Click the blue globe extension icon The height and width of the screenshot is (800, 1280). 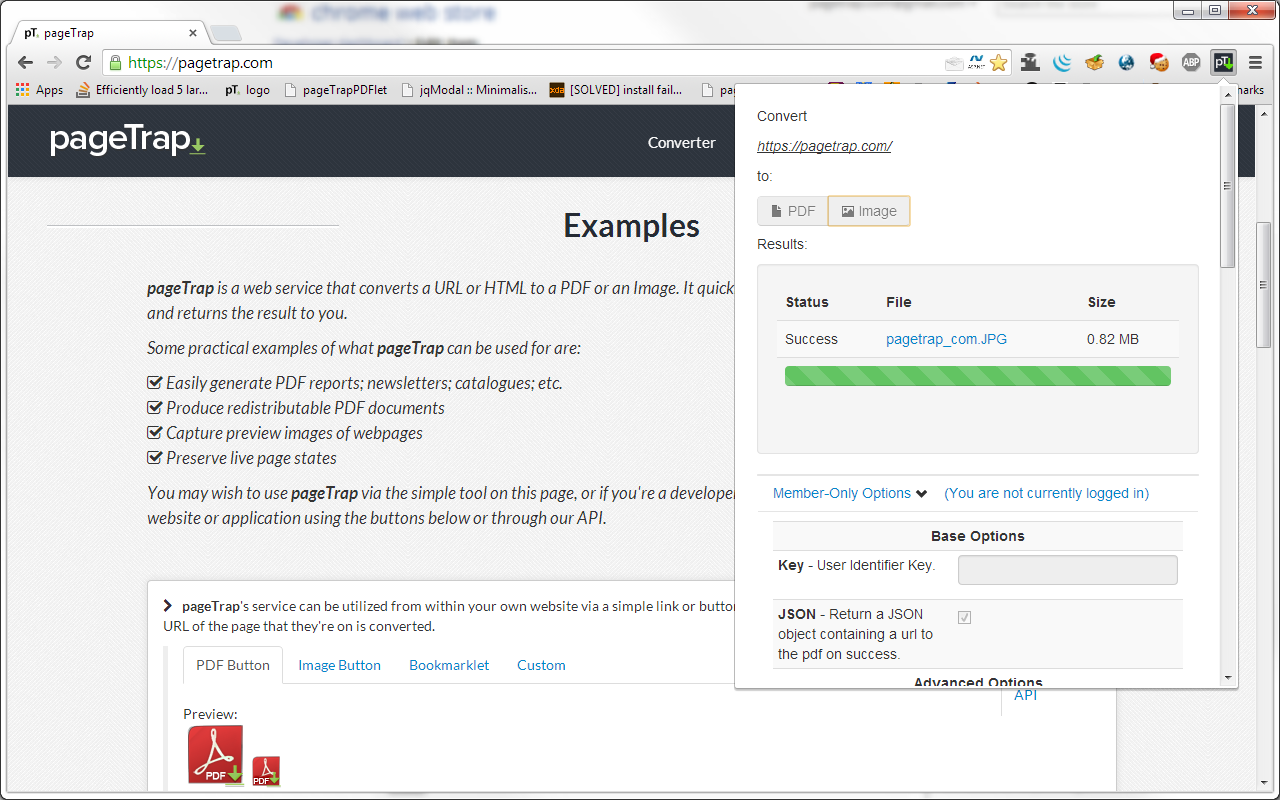1127,62
